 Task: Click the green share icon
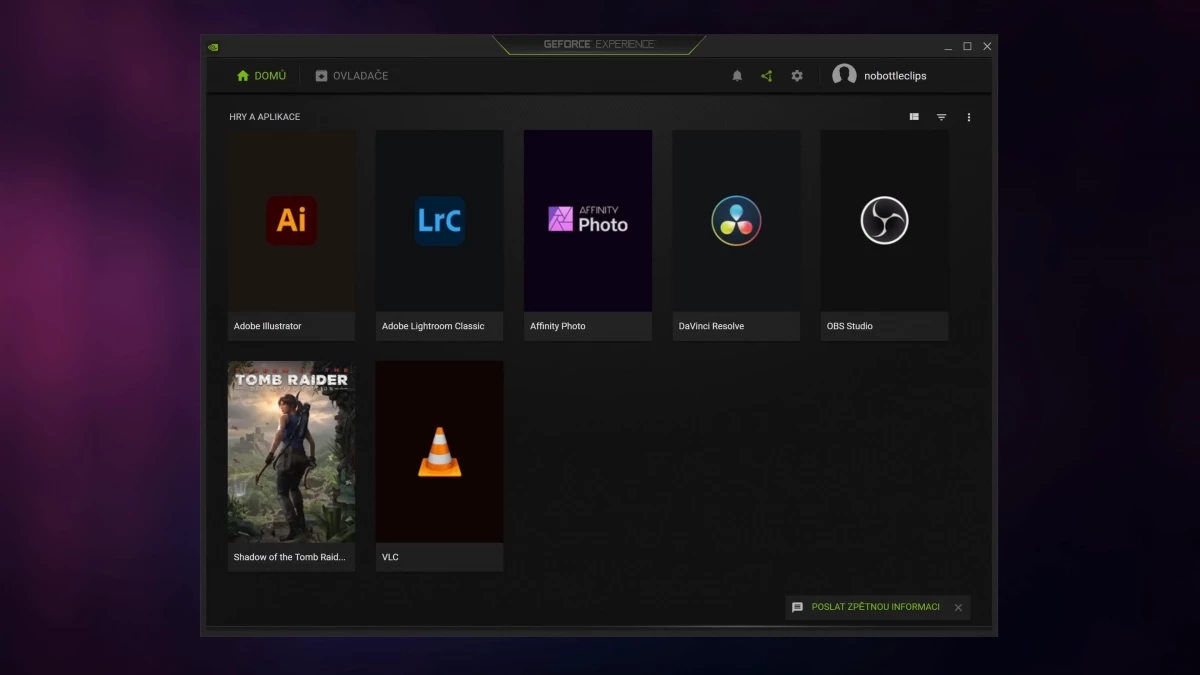pyautogui.click(x=767, y=76)
